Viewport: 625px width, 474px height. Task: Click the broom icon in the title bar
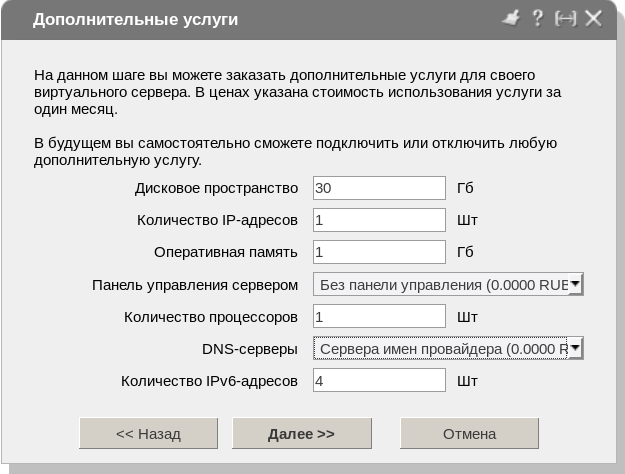pos(511,18)
